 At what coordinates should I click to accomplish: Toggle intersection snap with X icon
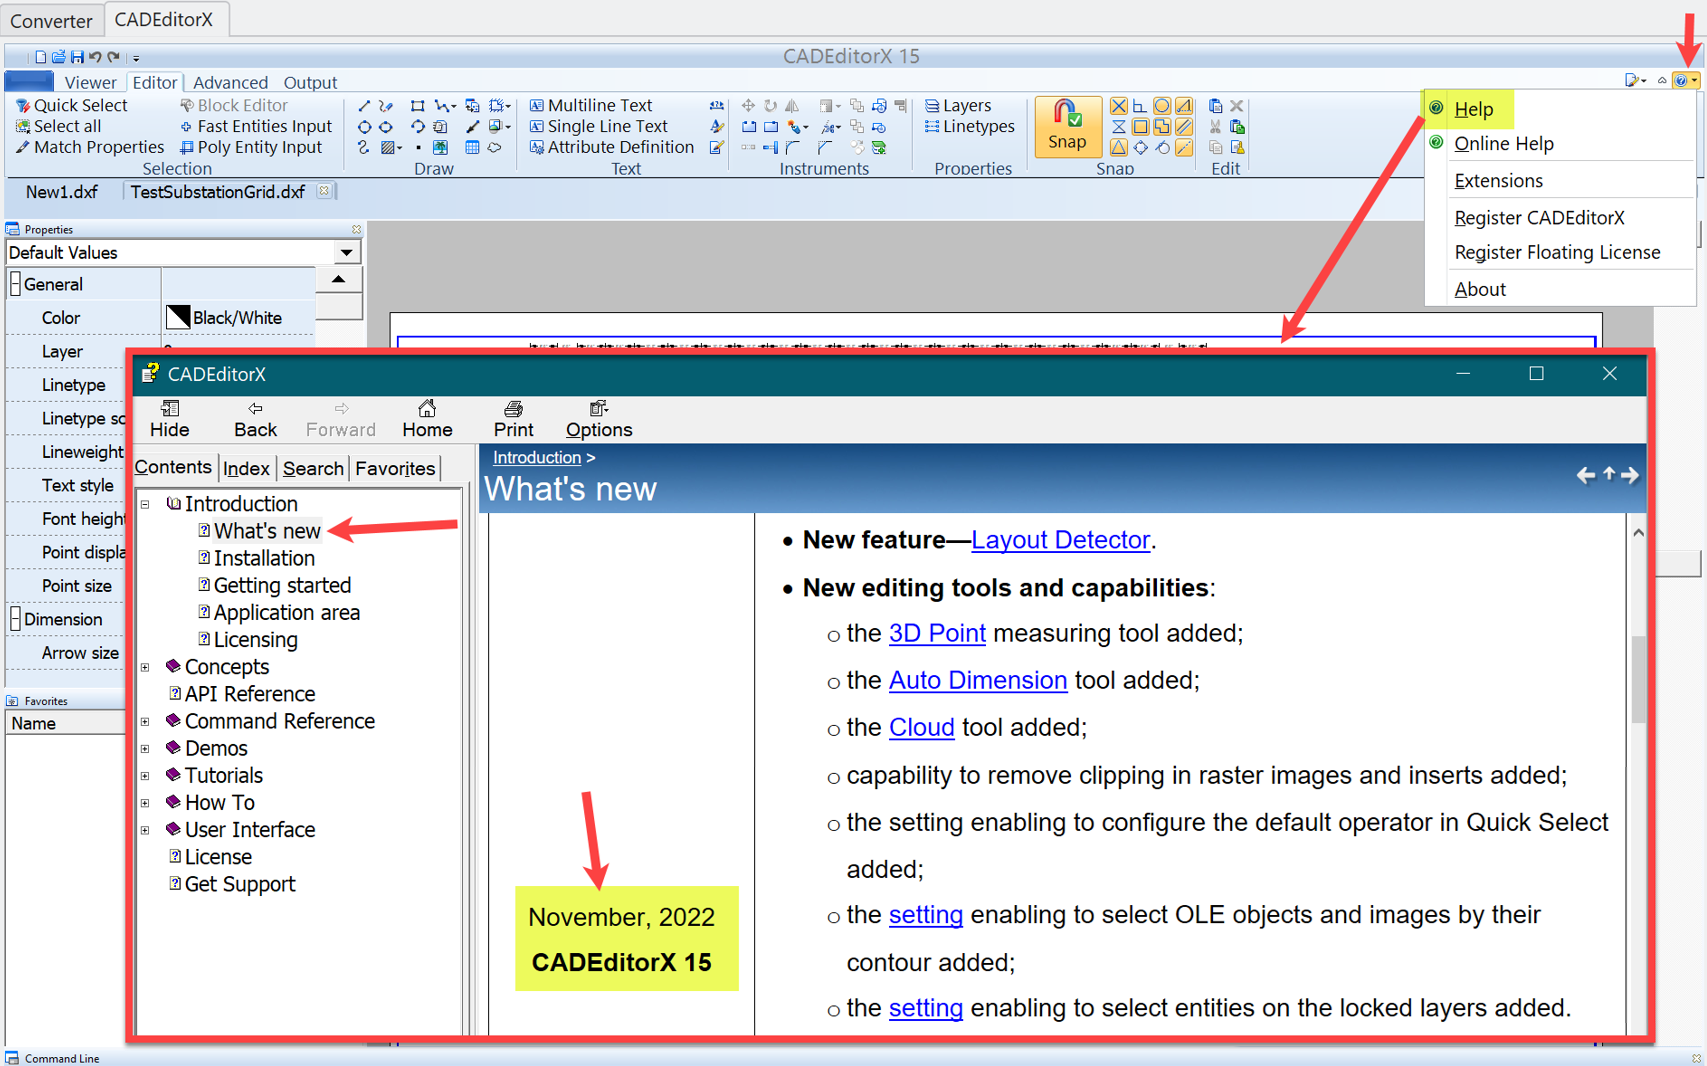[x=1118, y=106]
